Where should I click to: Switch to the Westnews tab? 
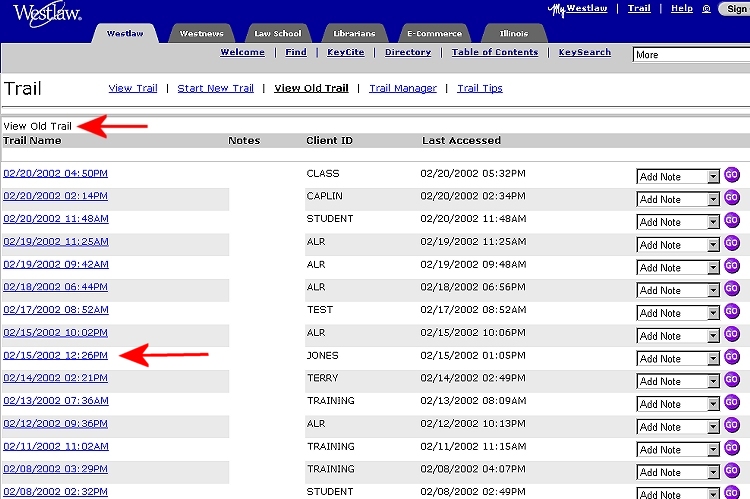(201, 34)
